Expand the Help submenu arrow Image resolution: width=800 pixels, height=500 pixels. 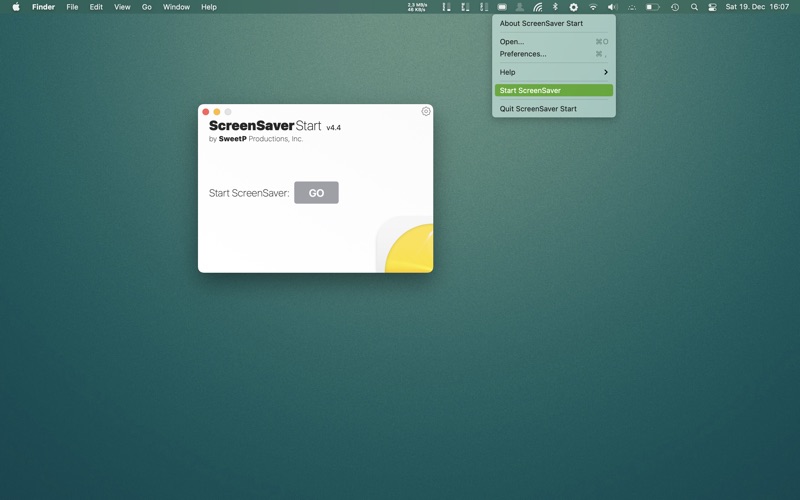(x=606, y=72)
